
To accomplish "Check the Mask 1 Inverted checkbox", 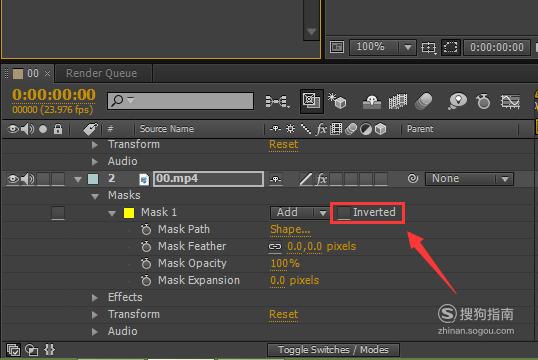I will [343, 213].
